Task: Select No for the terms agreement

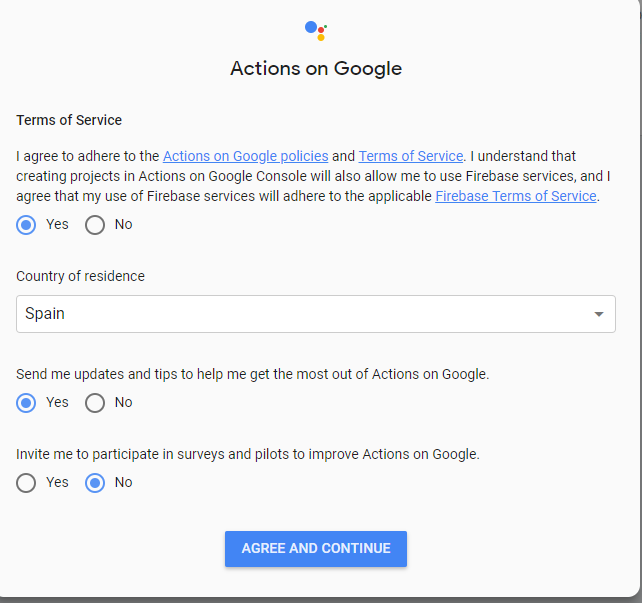Action: coord(95,225)
